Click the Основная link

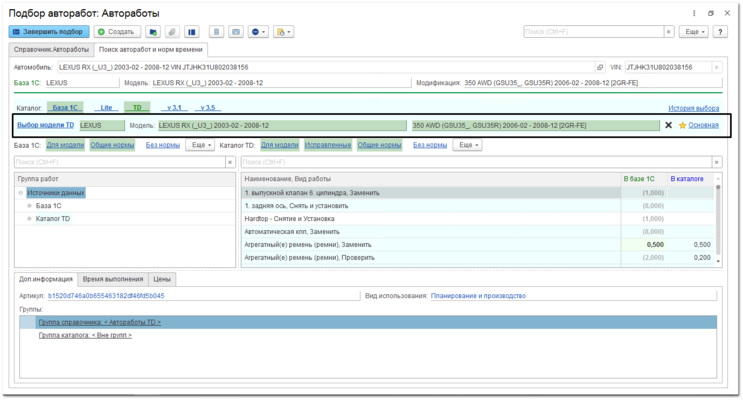tap(703, 125)
